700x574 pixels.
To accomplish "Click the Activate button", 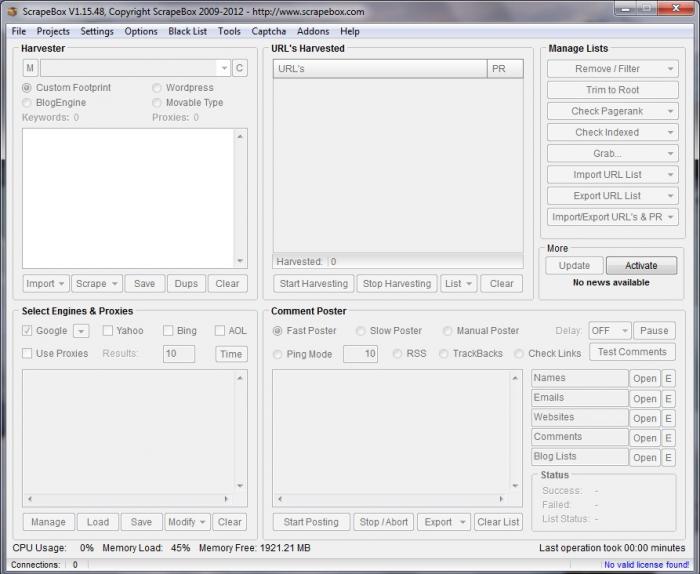I will 642,266.
